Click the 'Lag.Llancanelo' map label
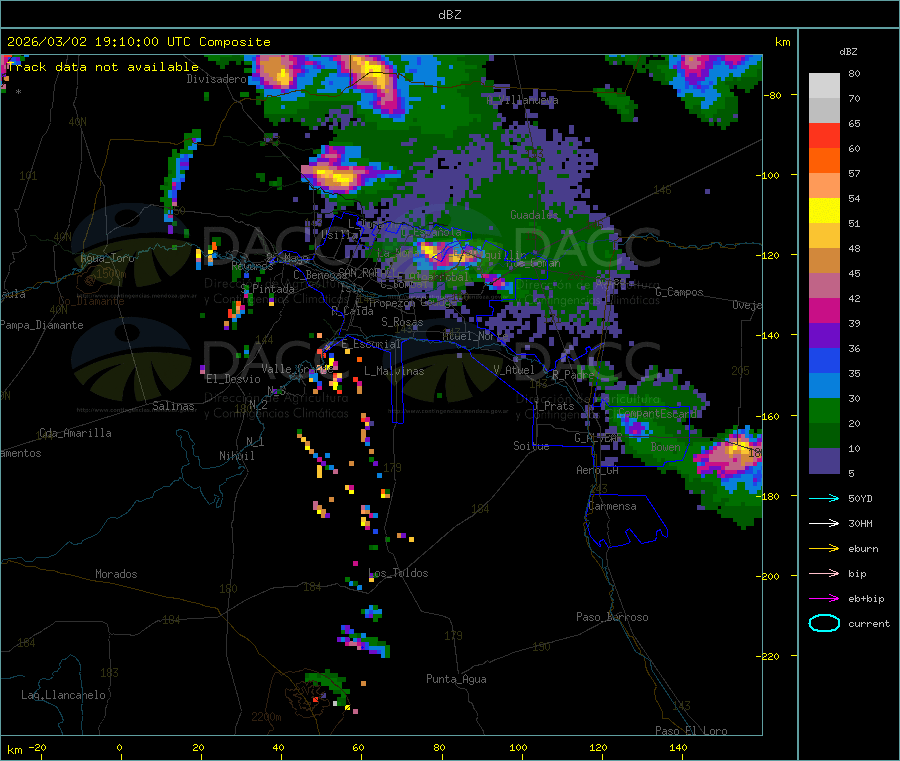This screenshot has width=900, height=761. (63, 695)
